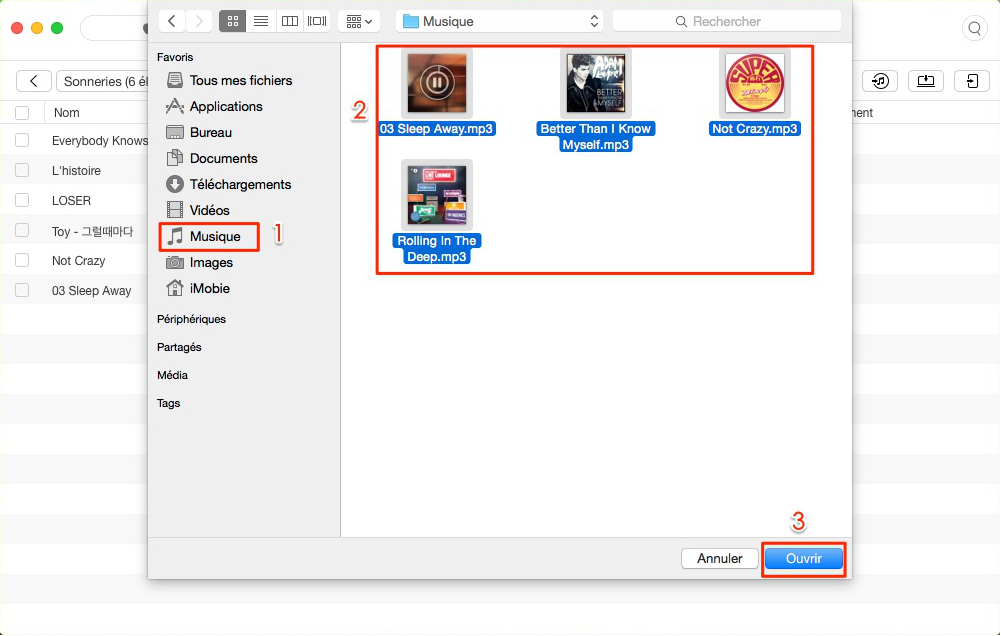This screenshot has width=1001, height=636.
Task: Expand the Périphériques section
Action: point(191,319)
